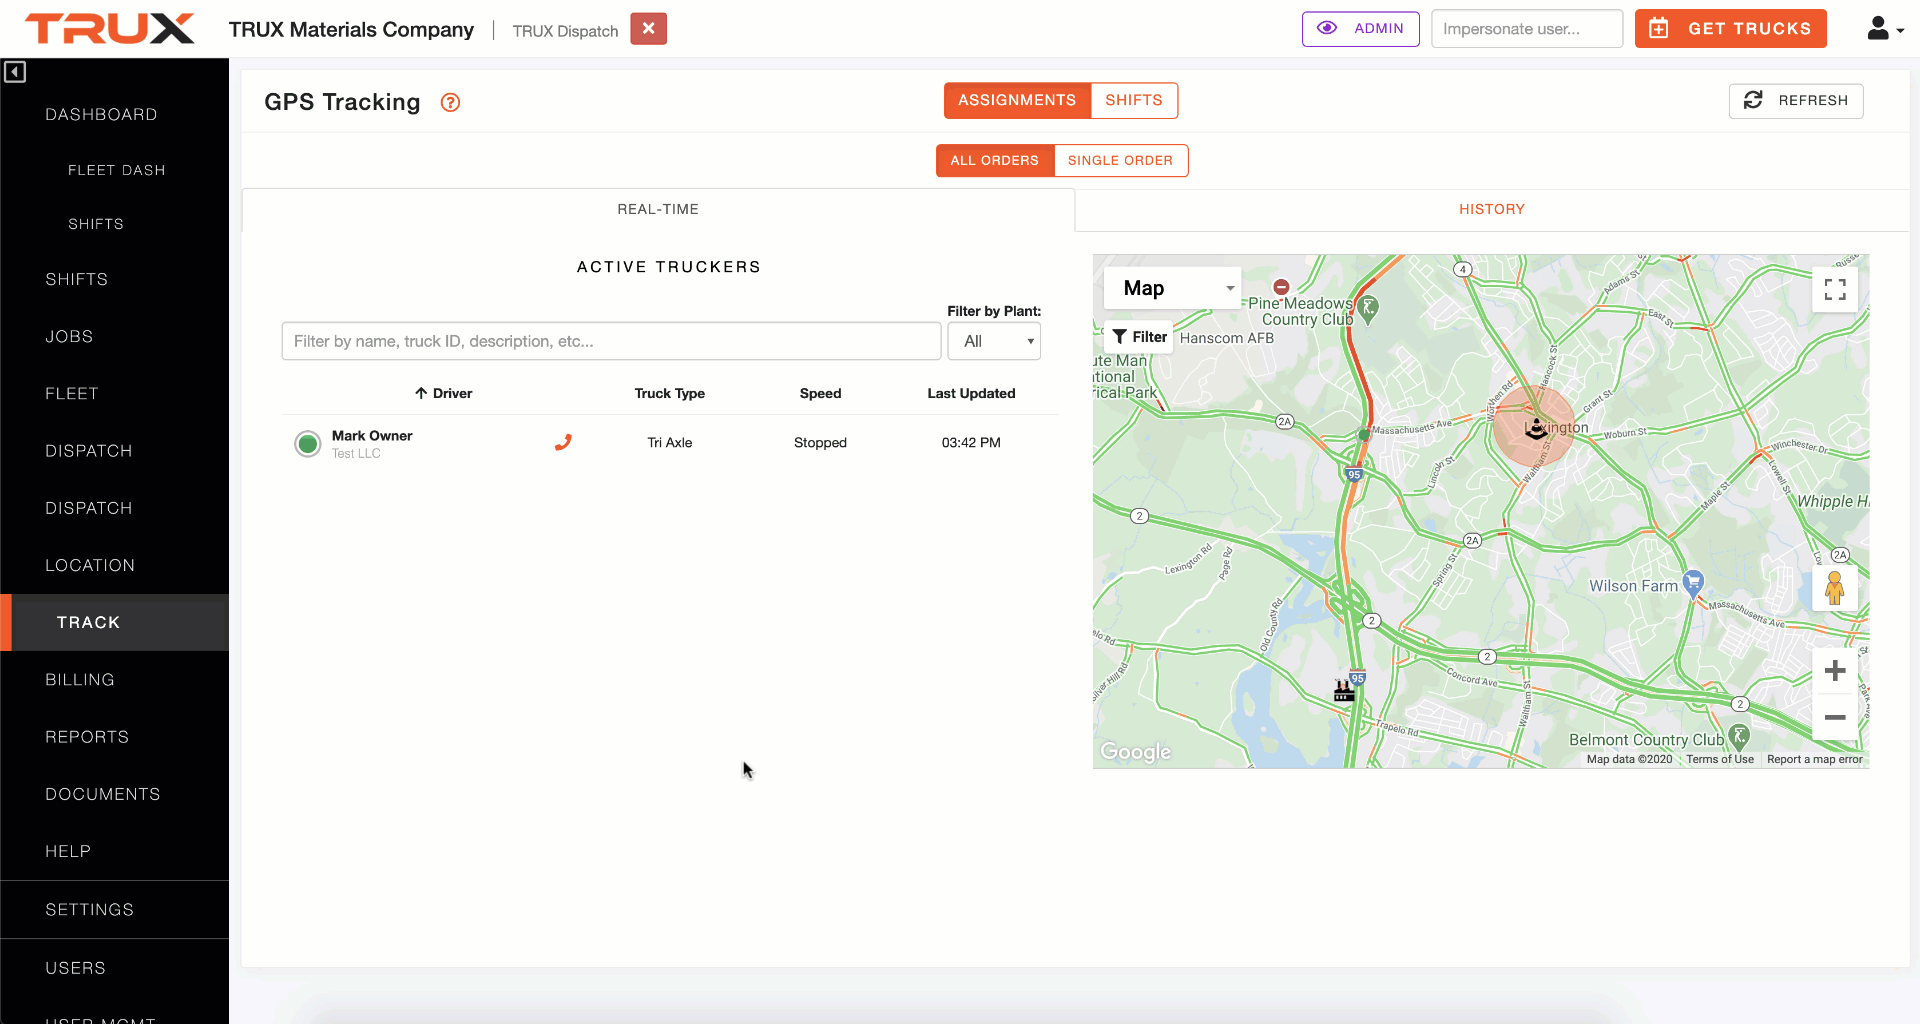Click the GET TRUCKS button
This screenshot has height=1024, width=1920.
1730,29
